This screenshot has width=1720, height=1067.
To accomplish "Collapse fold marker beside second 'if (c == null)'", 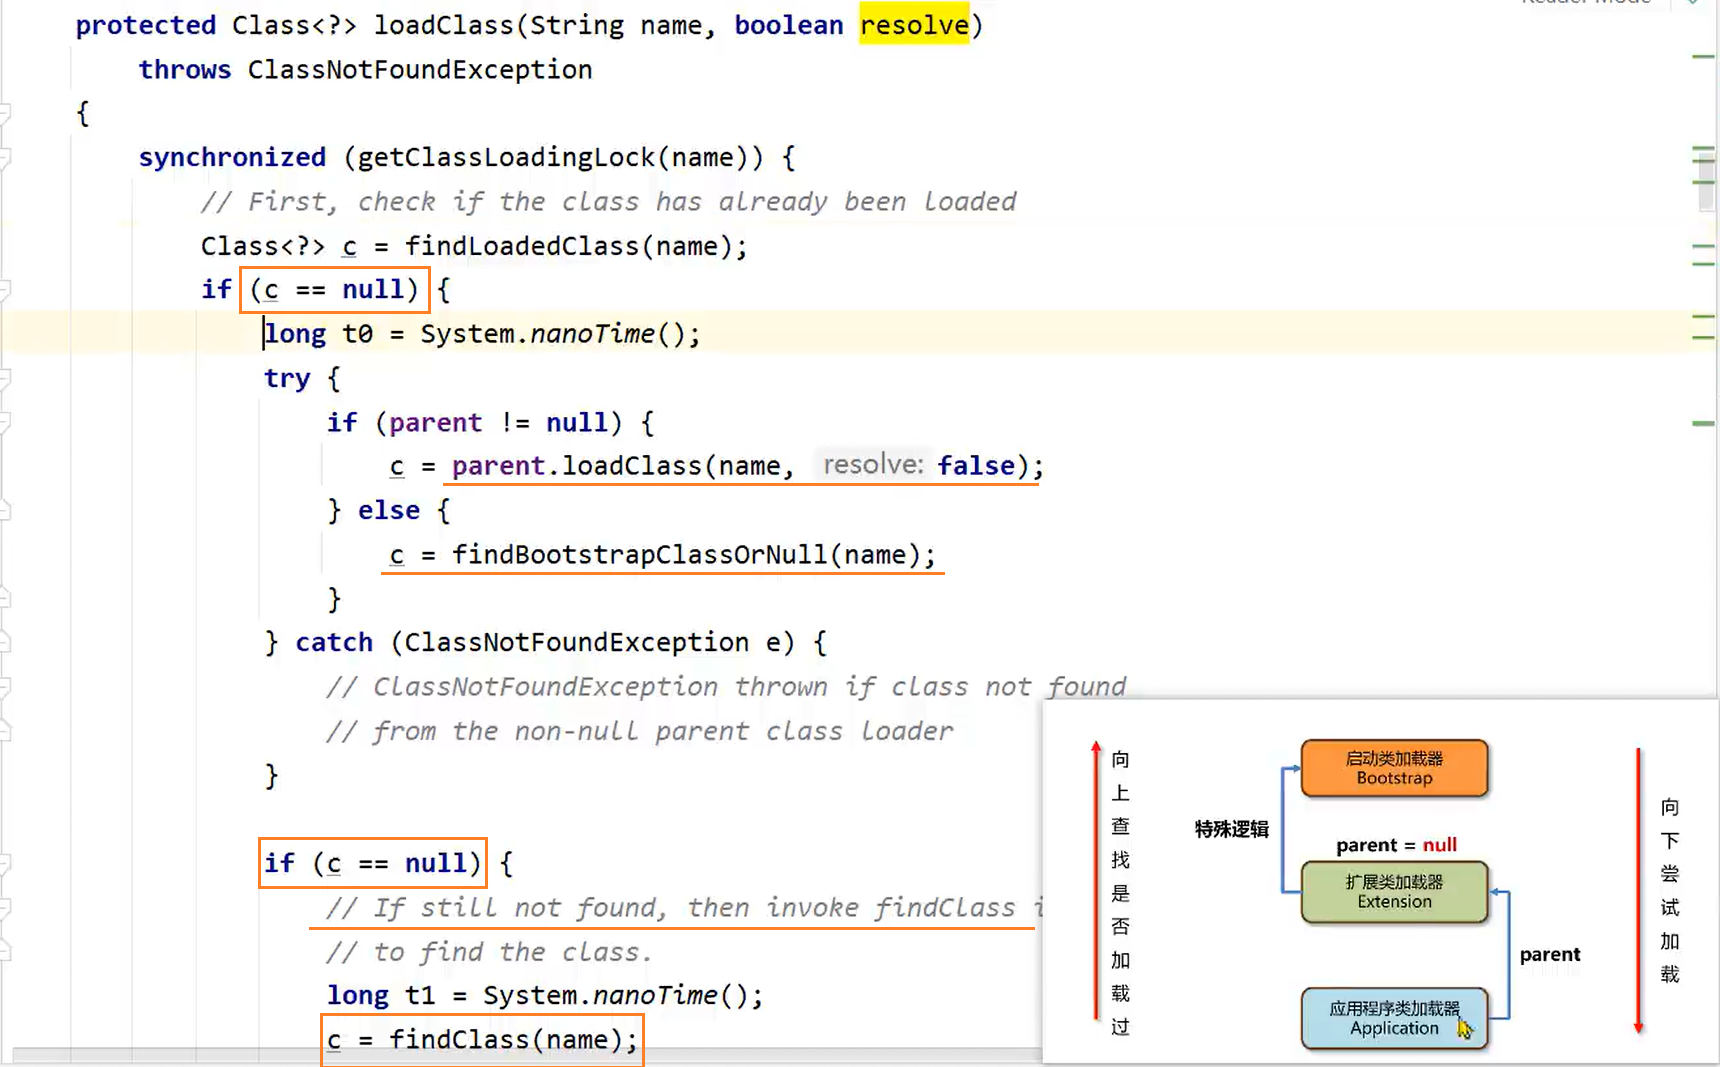I will point(4,863).
